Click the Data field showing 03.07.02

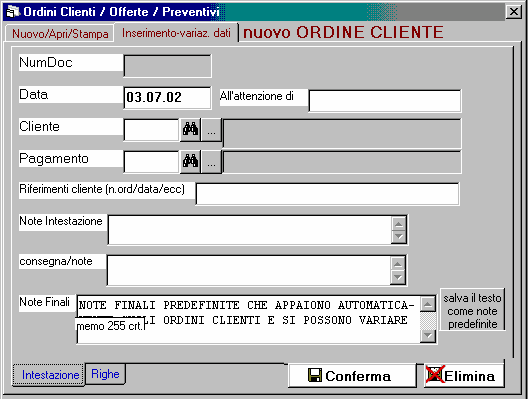[x=167, y=98]
